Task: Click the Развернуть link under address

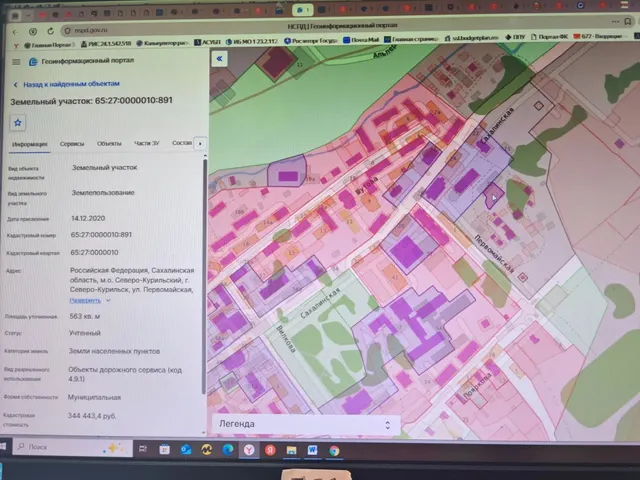Action: tap(85, 300)
